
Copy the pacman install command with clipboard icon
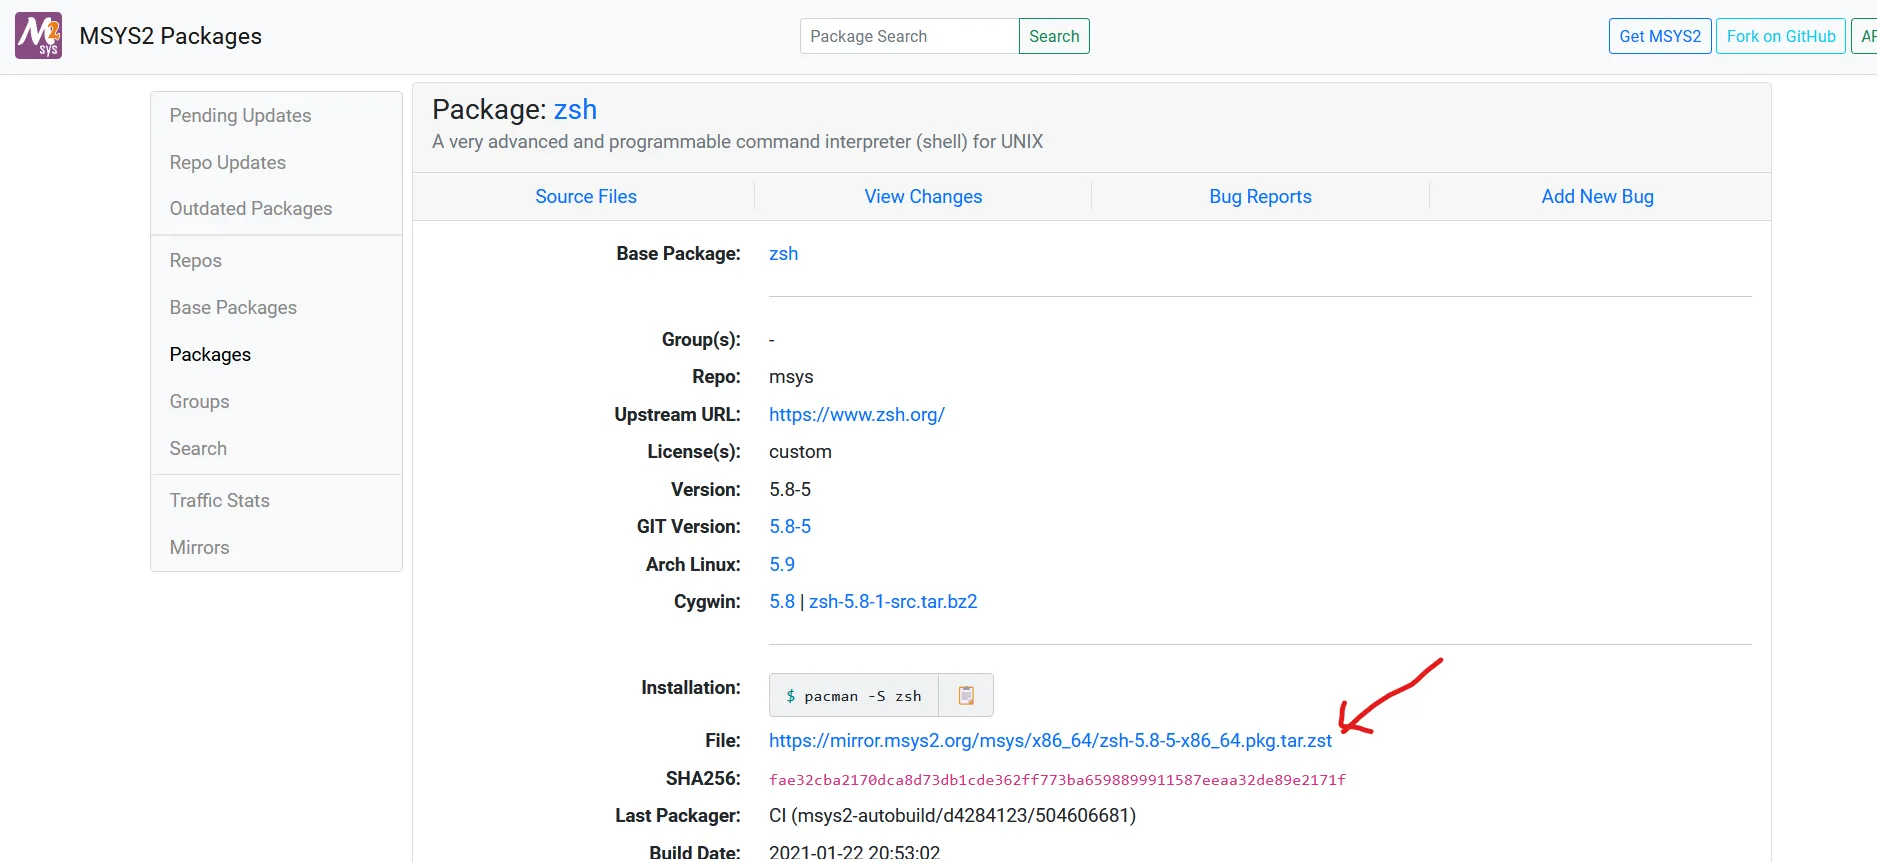coord(966,695)
